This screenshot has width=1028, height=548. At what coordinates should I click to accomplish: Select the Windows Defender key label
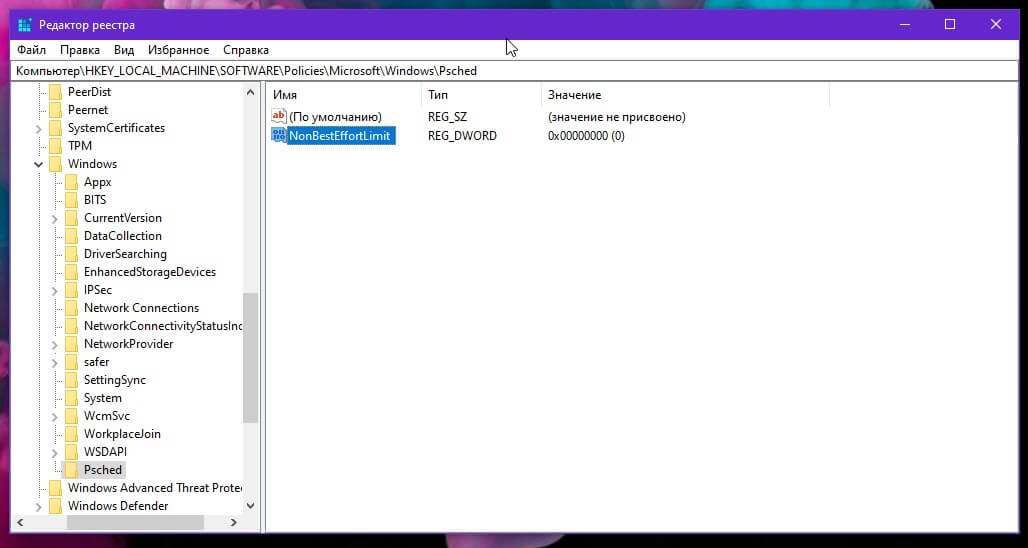click(118, 506)
